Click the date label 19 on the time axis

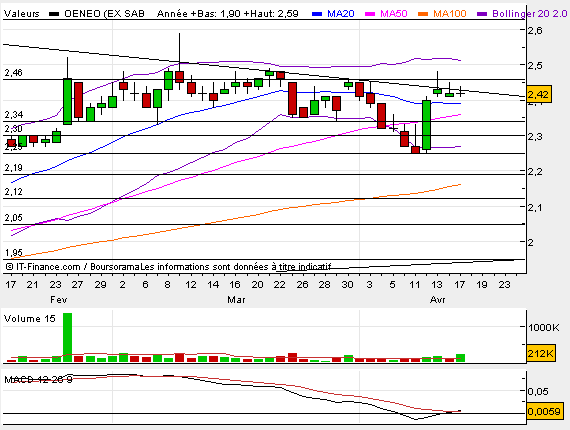tap(482, 285)
